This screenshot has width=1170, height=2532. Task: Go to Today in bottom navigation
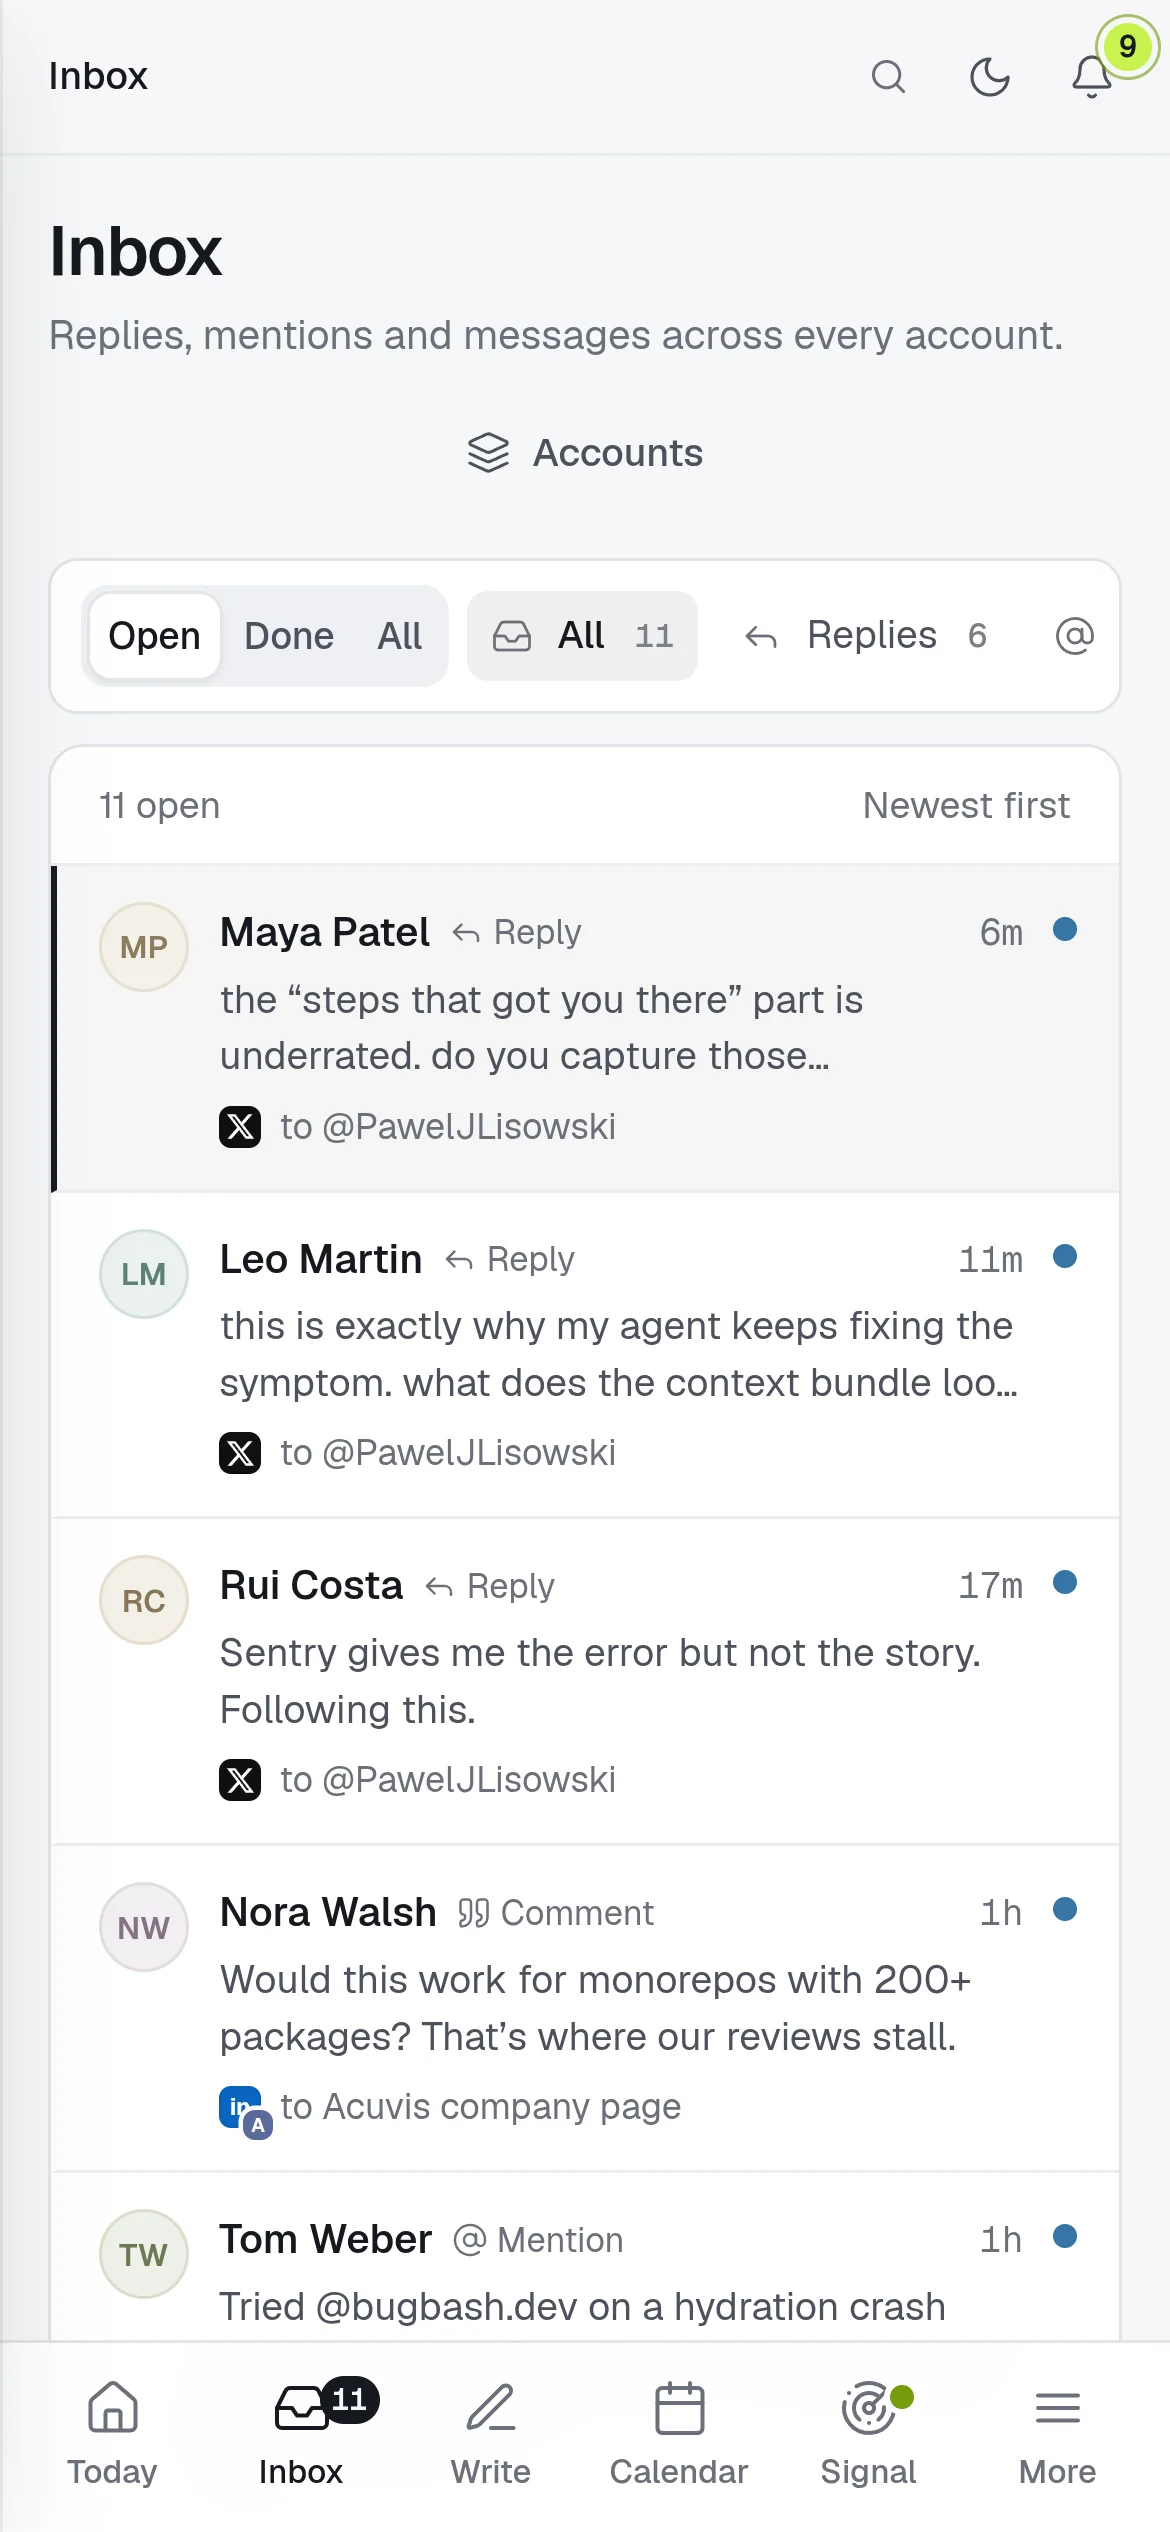coord(112,2434)
